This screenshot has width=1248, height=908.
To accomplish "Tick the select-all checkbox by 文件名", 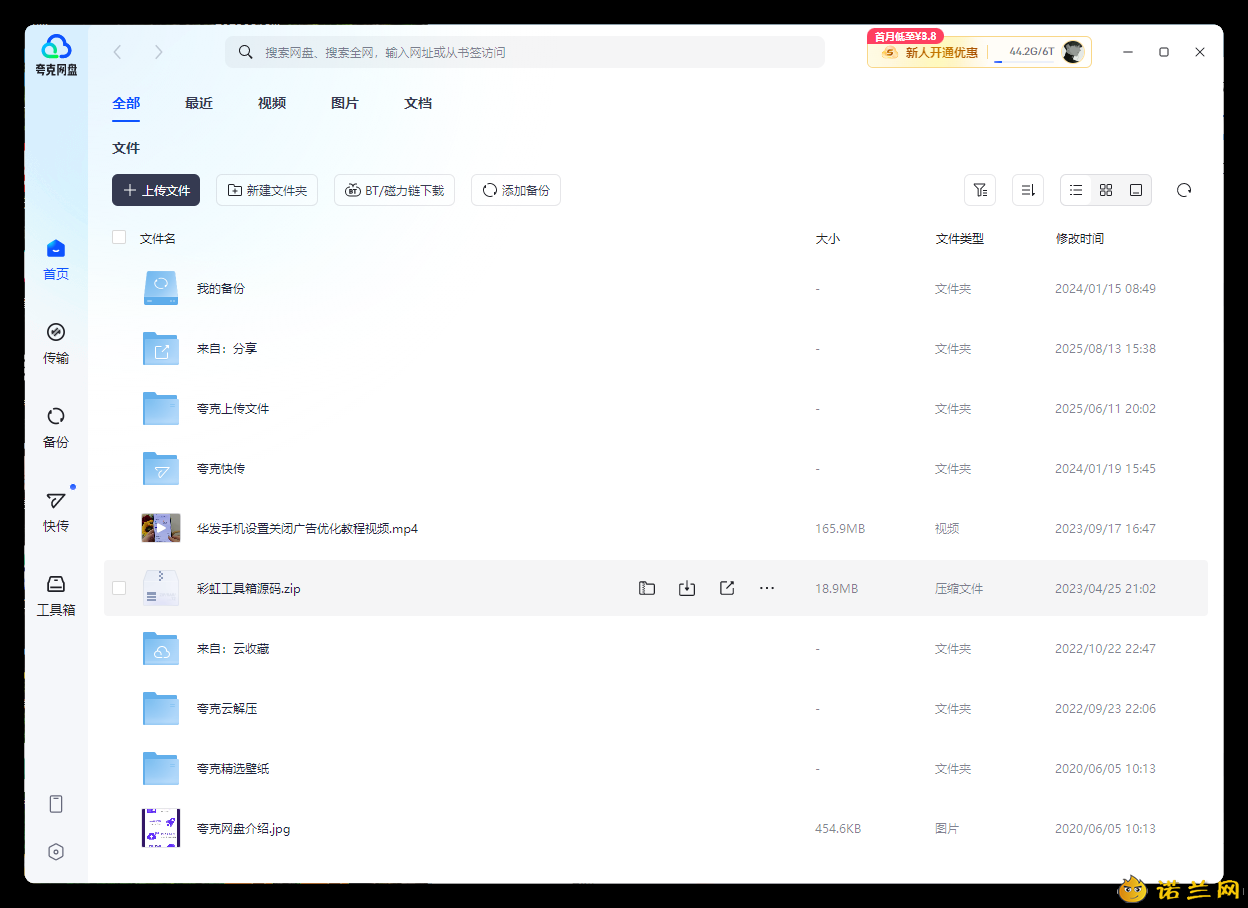I will pyautogui.click(x=119, y=237).
